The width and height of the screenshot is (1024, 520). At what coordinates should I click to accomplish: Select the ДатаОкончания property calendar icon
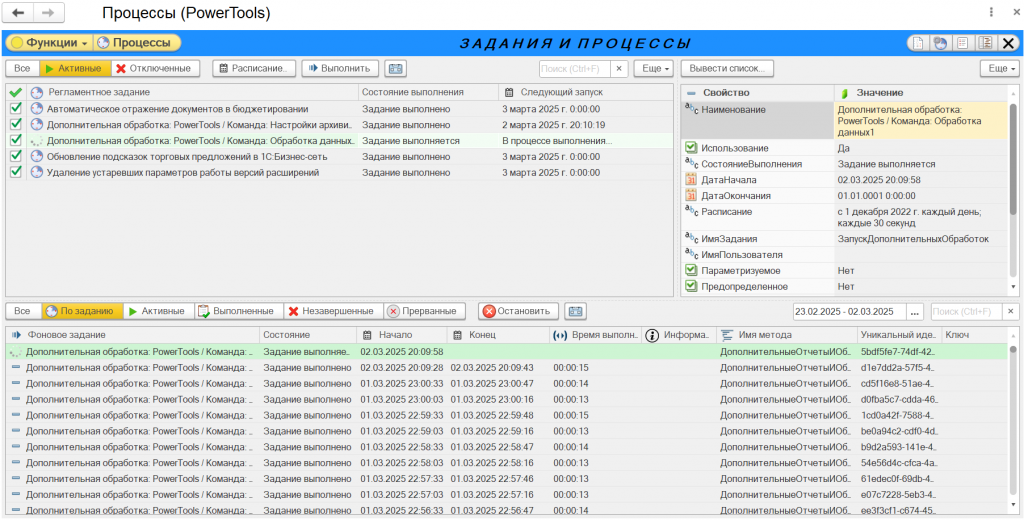[691, 195]
